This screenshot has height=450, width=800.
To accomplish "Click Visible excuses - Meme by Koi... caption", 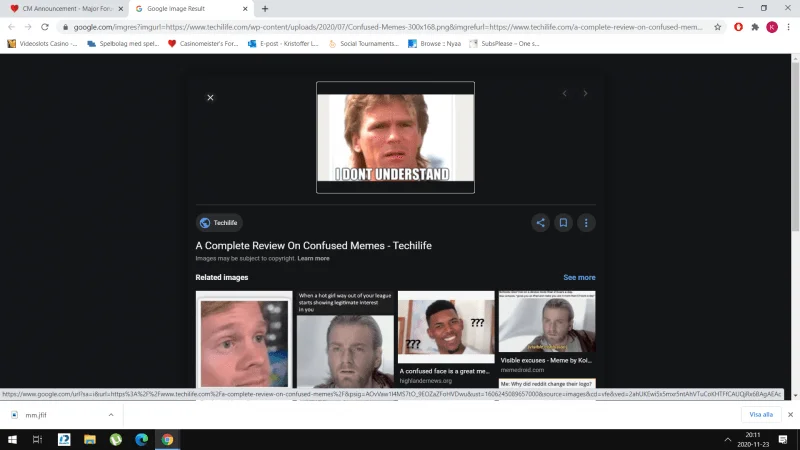I will pos(546,360).
